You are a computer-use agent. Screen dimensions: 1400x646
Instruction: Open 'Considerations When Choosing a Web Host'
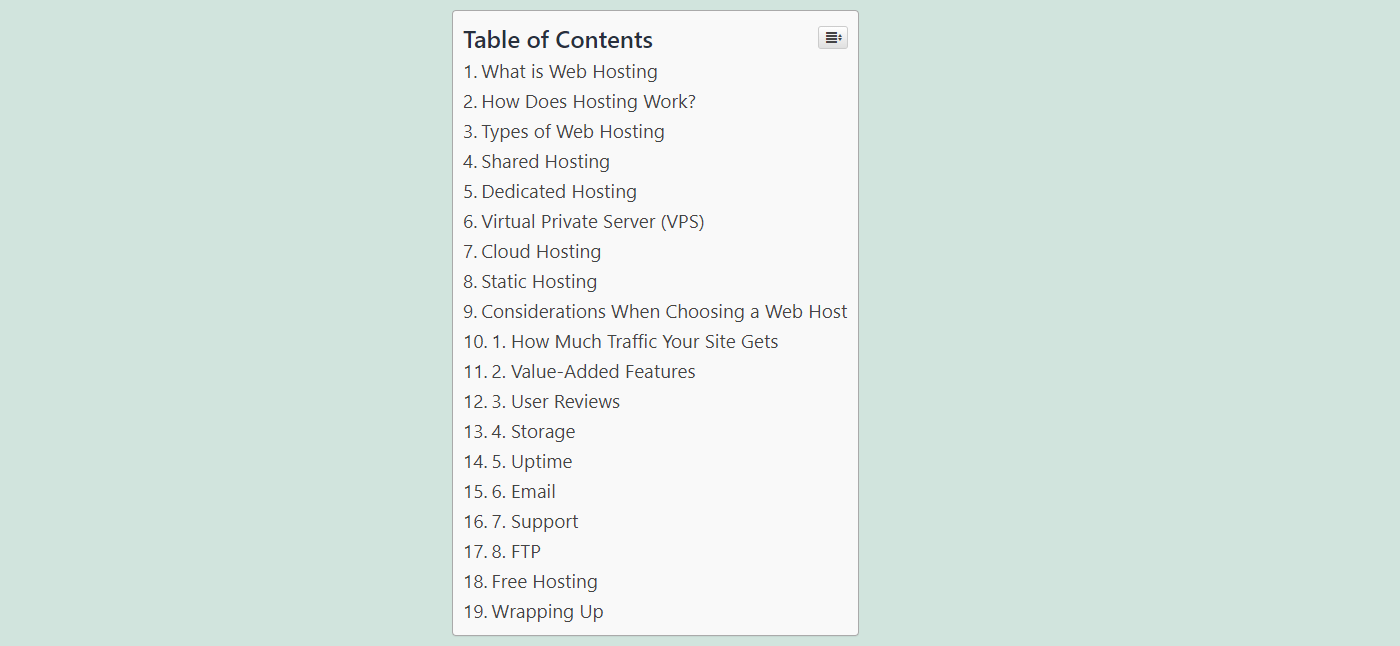click(x=664, y=311)
